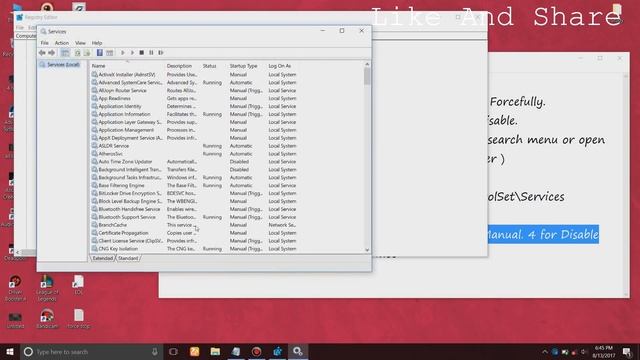Restart the service with the toolbar restart icon
This screenshot has height=360, width=640.
pos(161,53)
